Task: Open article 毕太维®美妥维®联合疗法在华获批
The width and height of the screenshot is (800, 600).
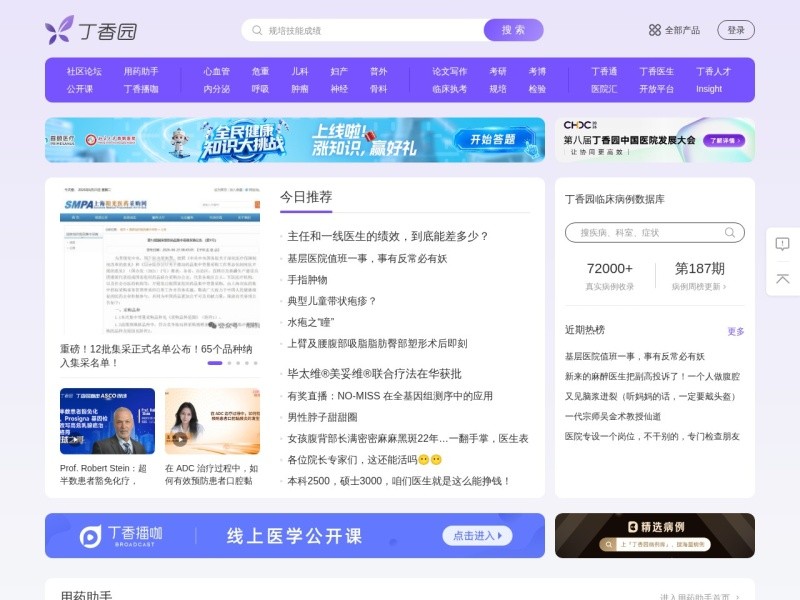Action: [x=374, y=374]
